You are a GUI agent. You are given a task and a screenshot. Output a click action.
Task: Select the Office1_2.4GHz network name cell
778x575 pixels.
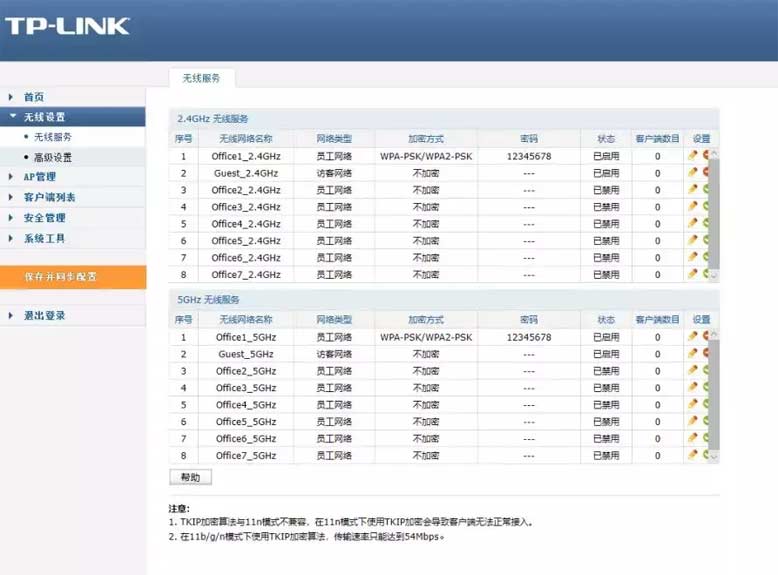click(246, 156)
